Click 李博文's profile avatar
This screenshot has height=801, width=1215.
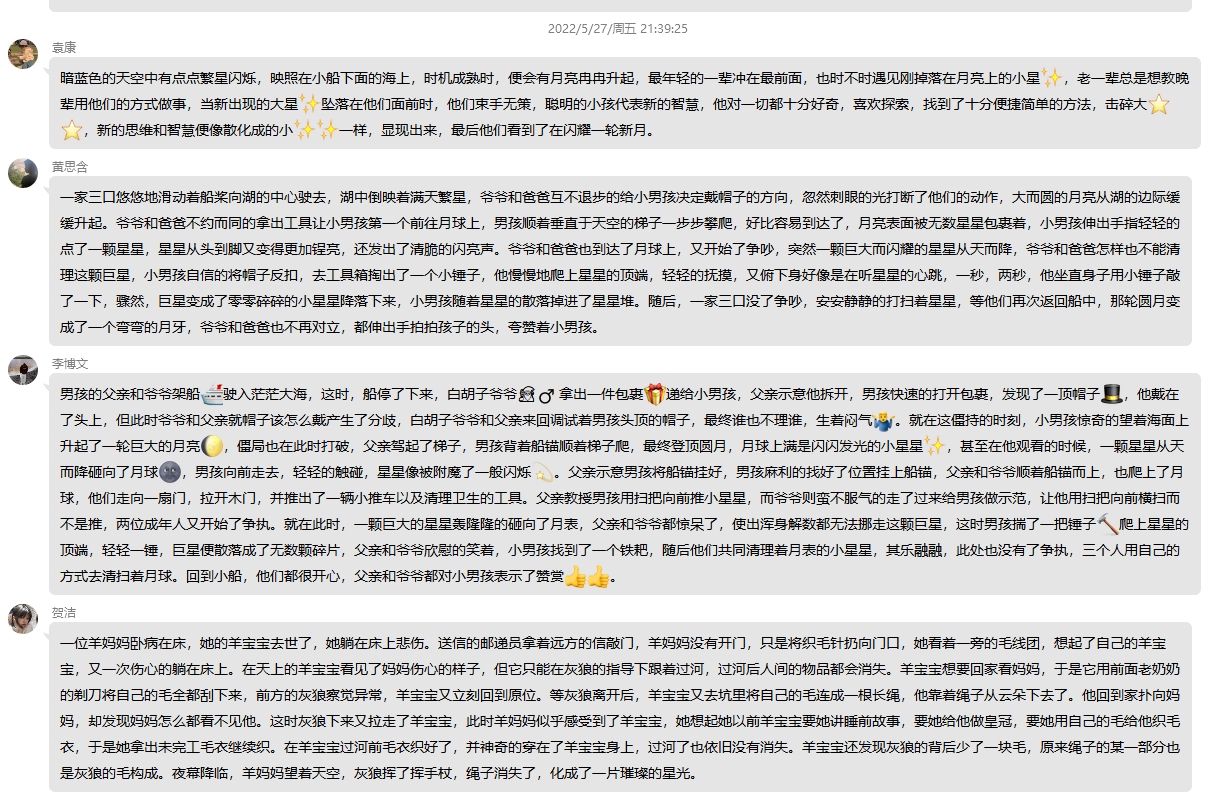23,370
